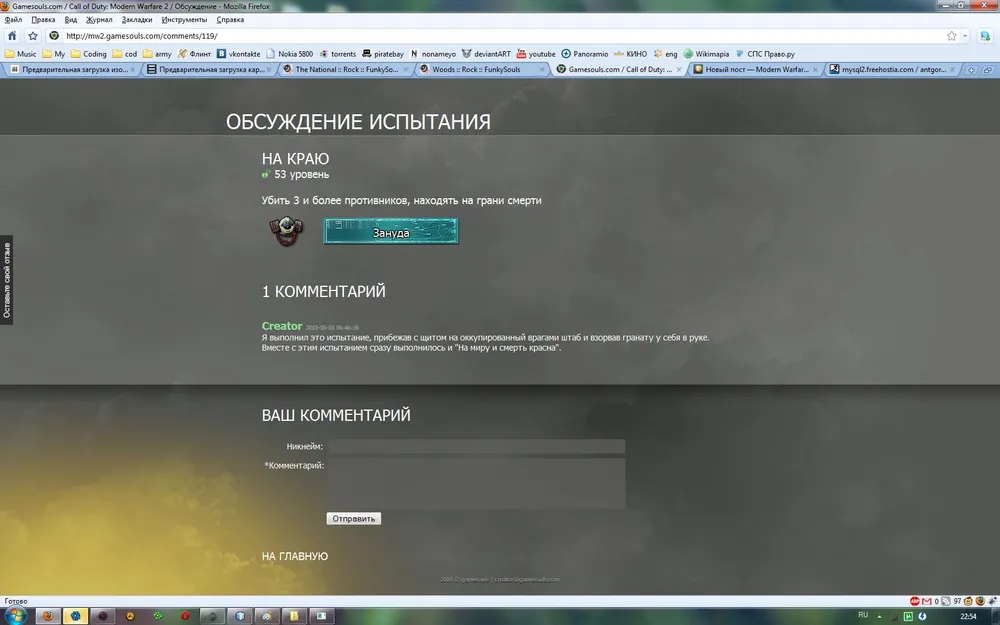Open a new tab with plus button
Image resolution: width=1000 pixels, height=625 pixels.
point(971,70)
